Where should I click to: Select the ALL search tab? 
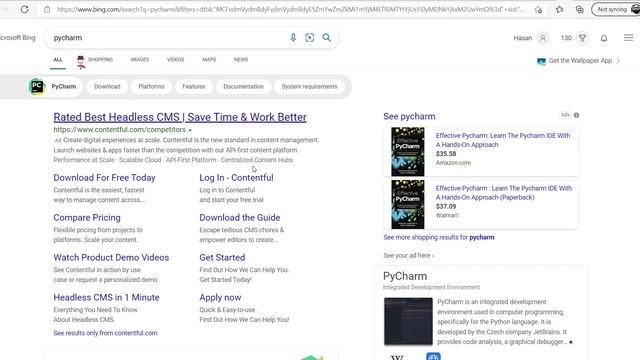coord(58,60)
